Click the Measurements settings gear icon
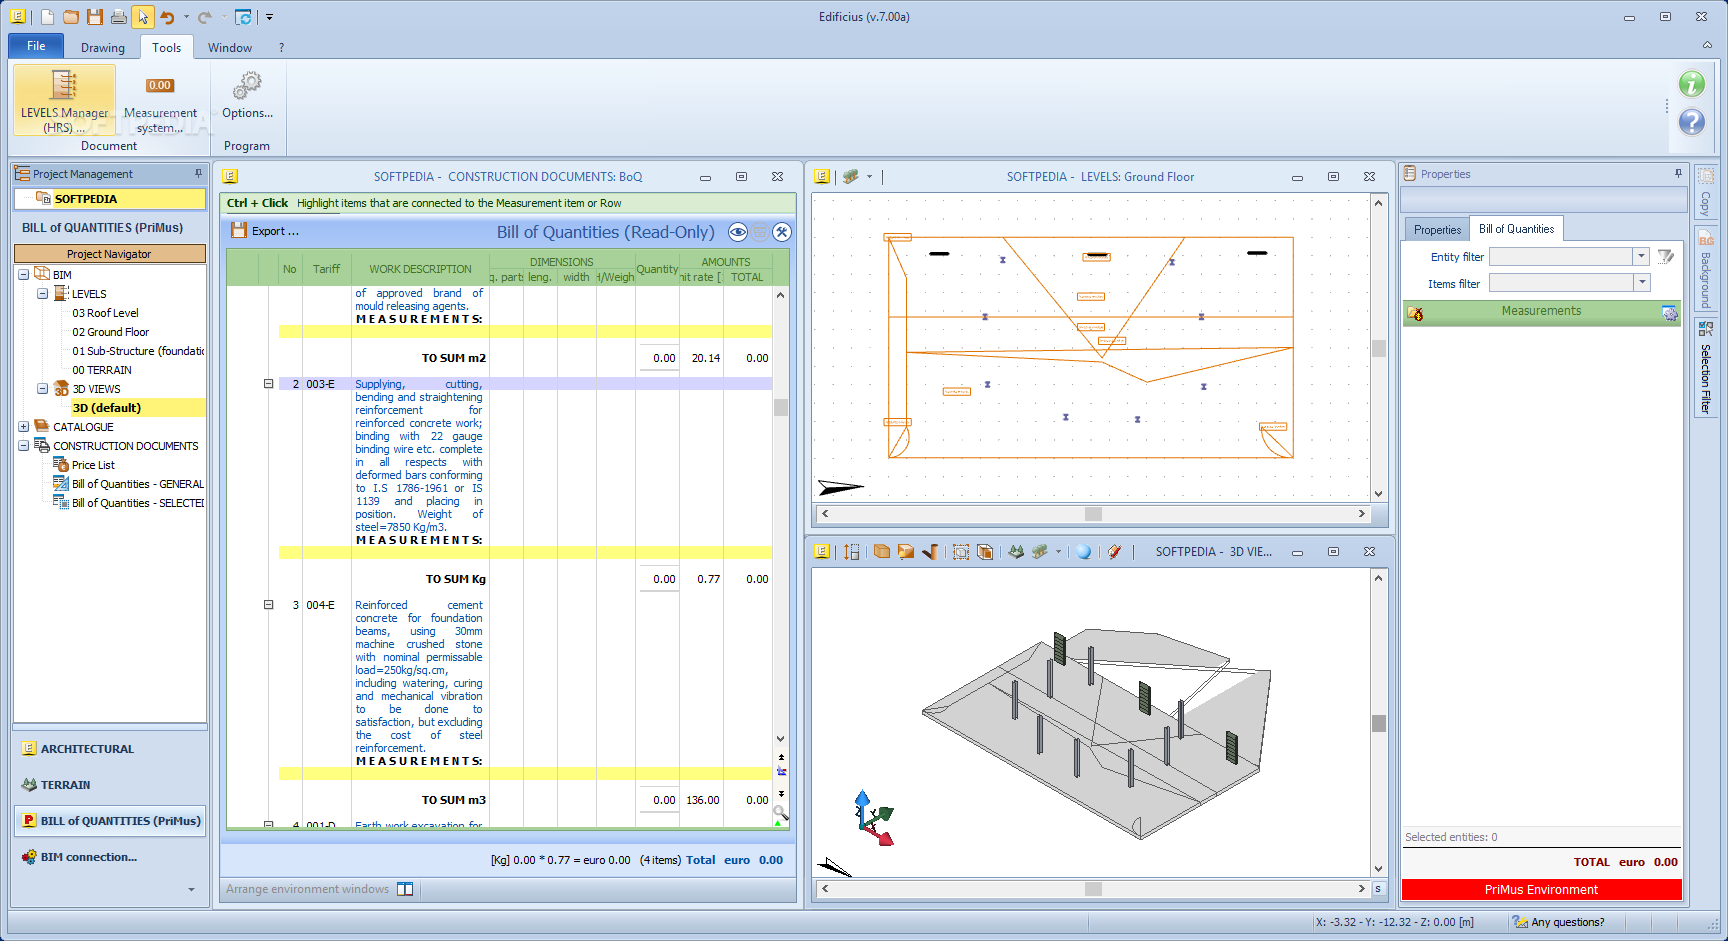The width and height of the screenshot is (1728, 941). [x=1669, y=313]
